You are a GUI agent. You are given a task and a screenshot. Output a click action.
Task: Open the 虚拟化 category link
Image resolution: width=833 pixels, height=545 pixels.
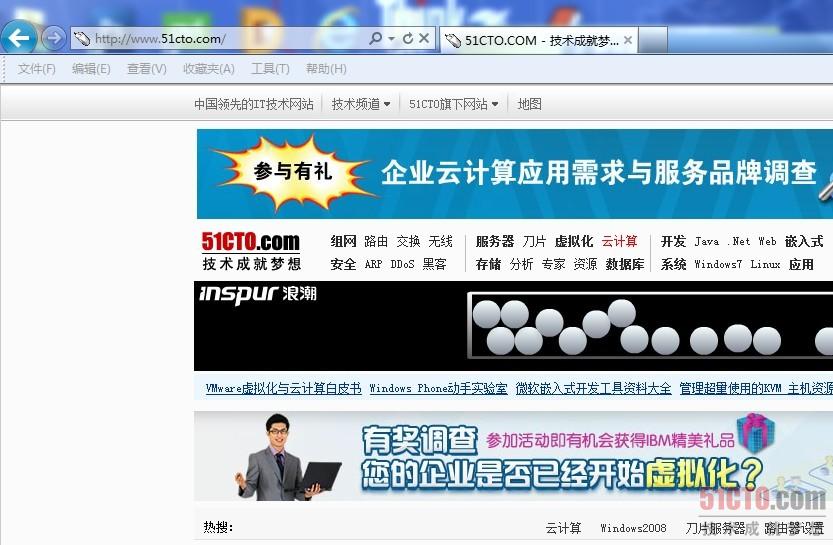pyautogui.click(x=574, y=242)
